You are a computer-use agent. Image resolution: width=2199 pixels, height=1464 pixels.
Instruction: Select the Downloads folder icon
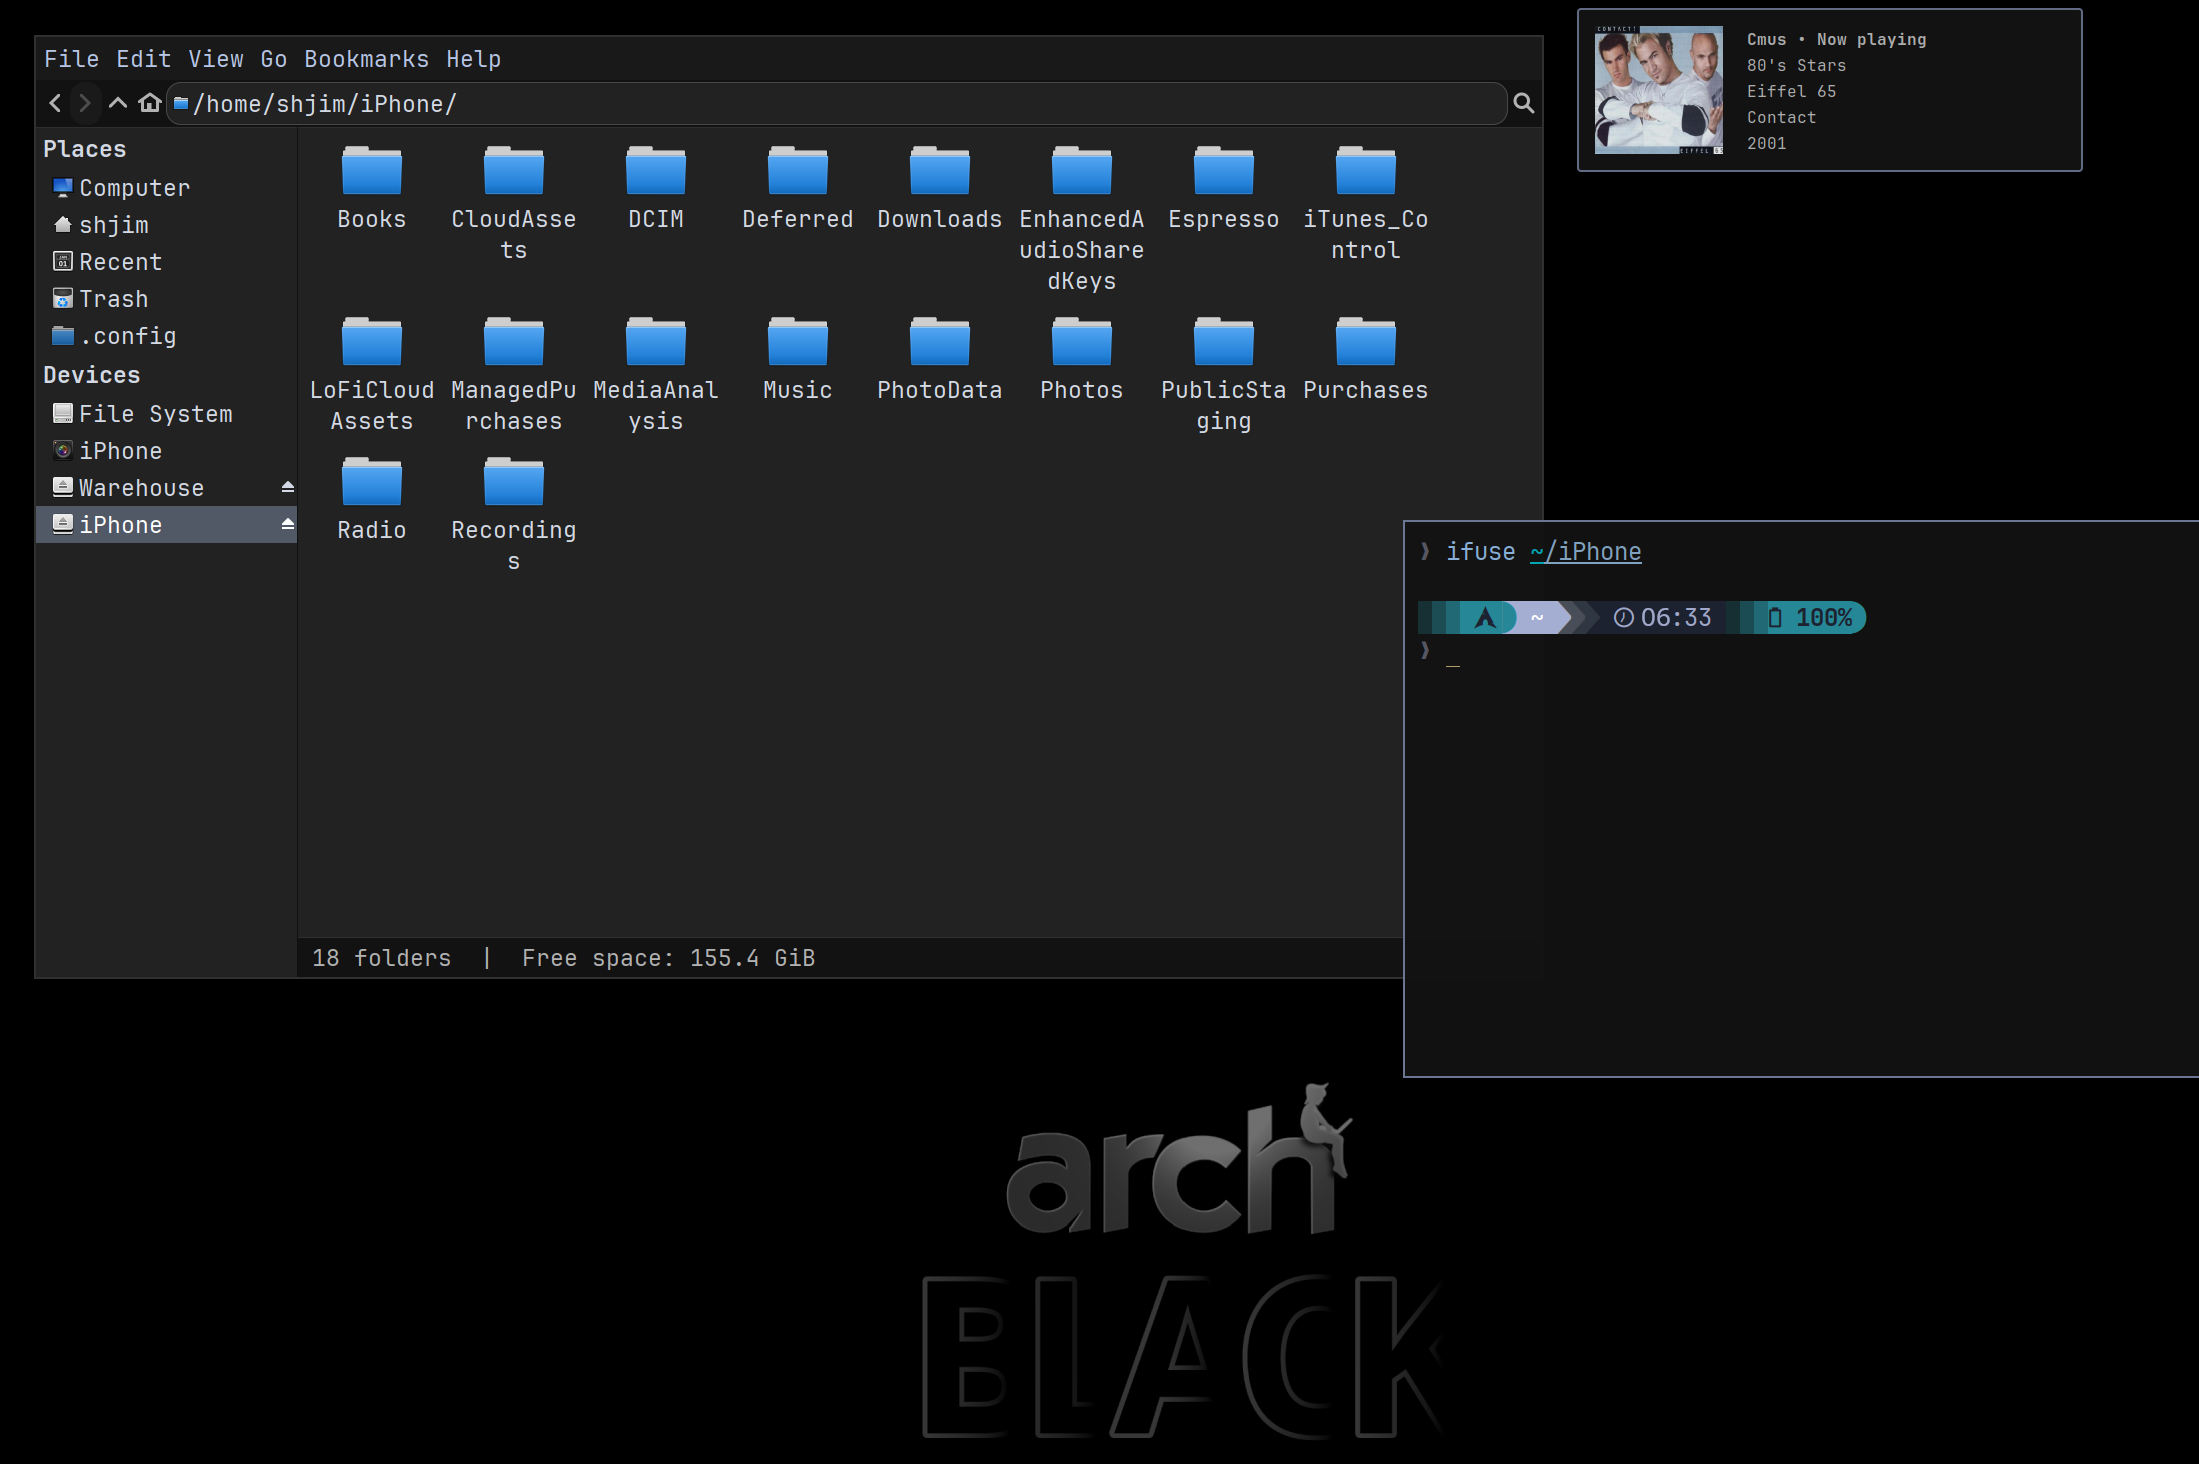tap(939, 170)
